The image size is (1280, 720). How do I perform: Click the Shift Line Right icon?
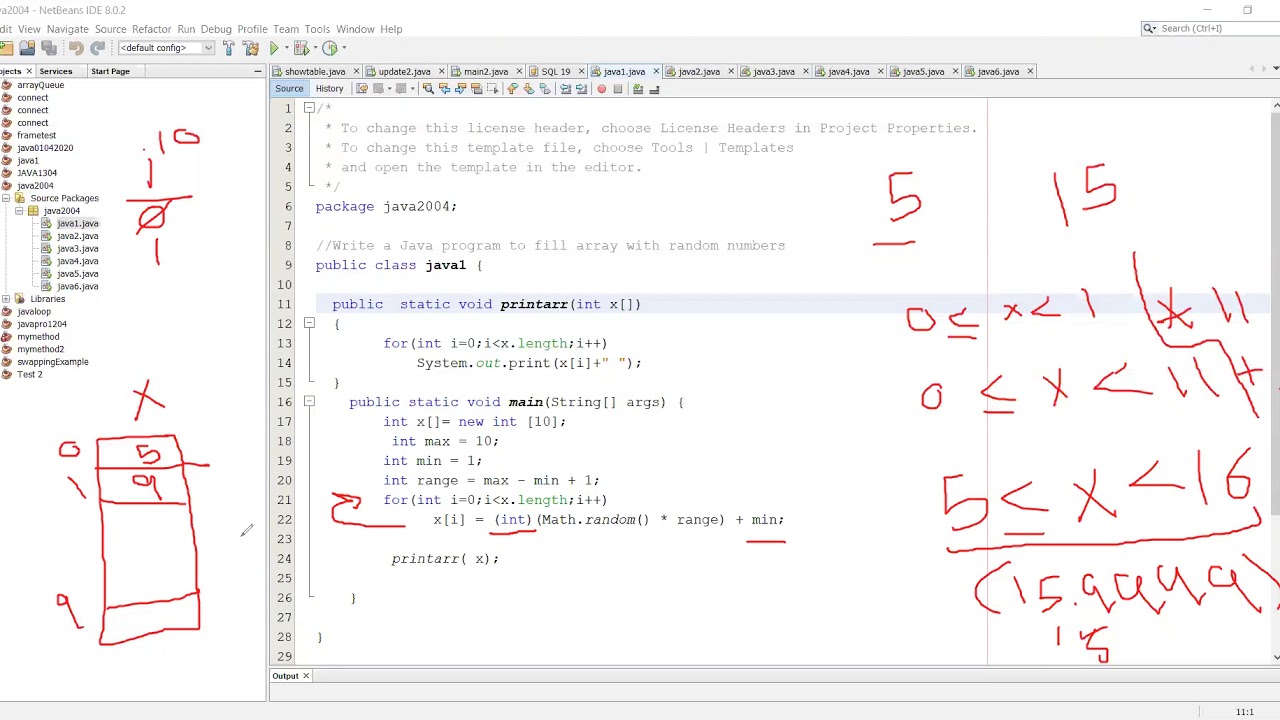click(581, 89)
